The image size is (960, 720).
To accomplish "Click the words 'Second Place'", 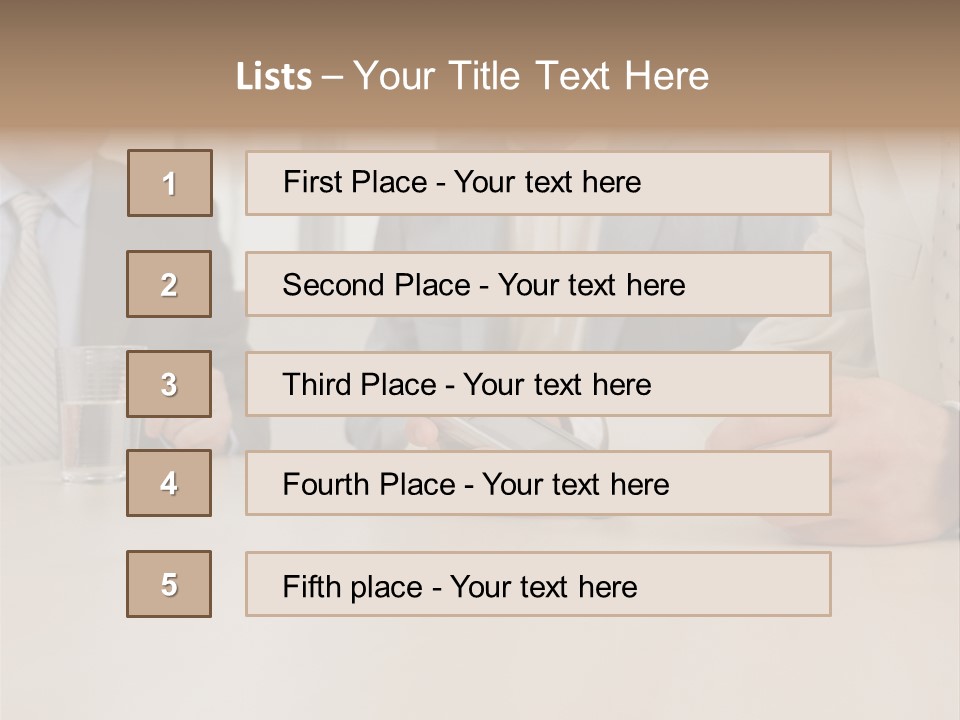I will [x=376, y=285].
